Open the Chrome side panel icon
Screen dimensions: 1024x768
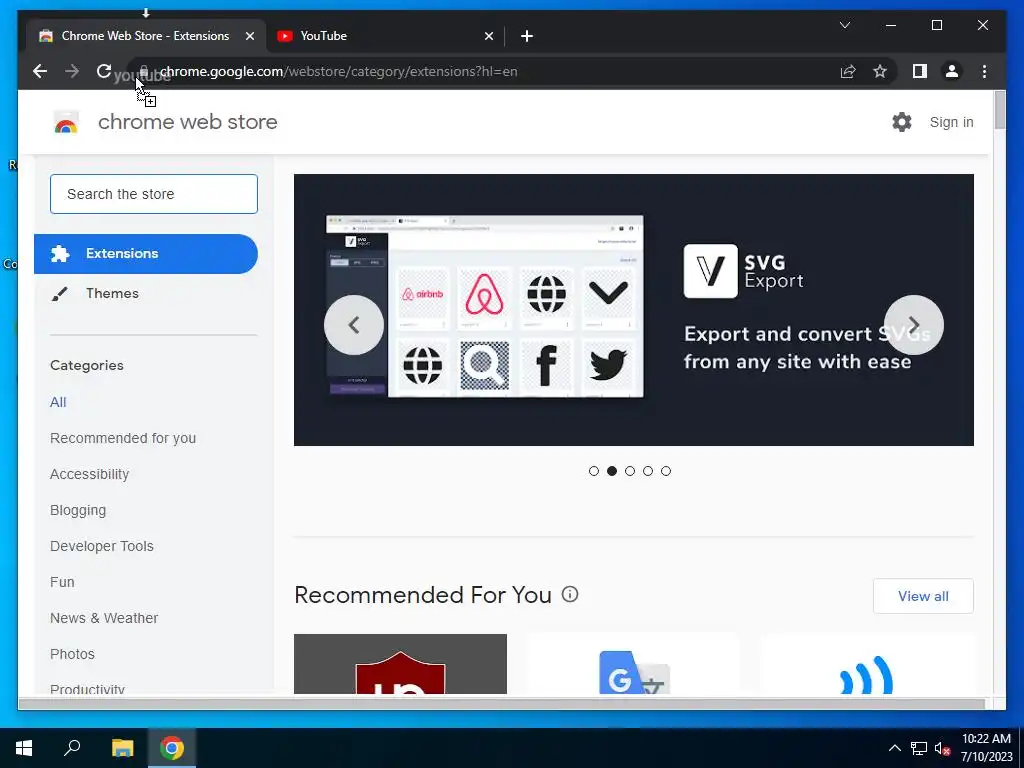coord(920,71)
